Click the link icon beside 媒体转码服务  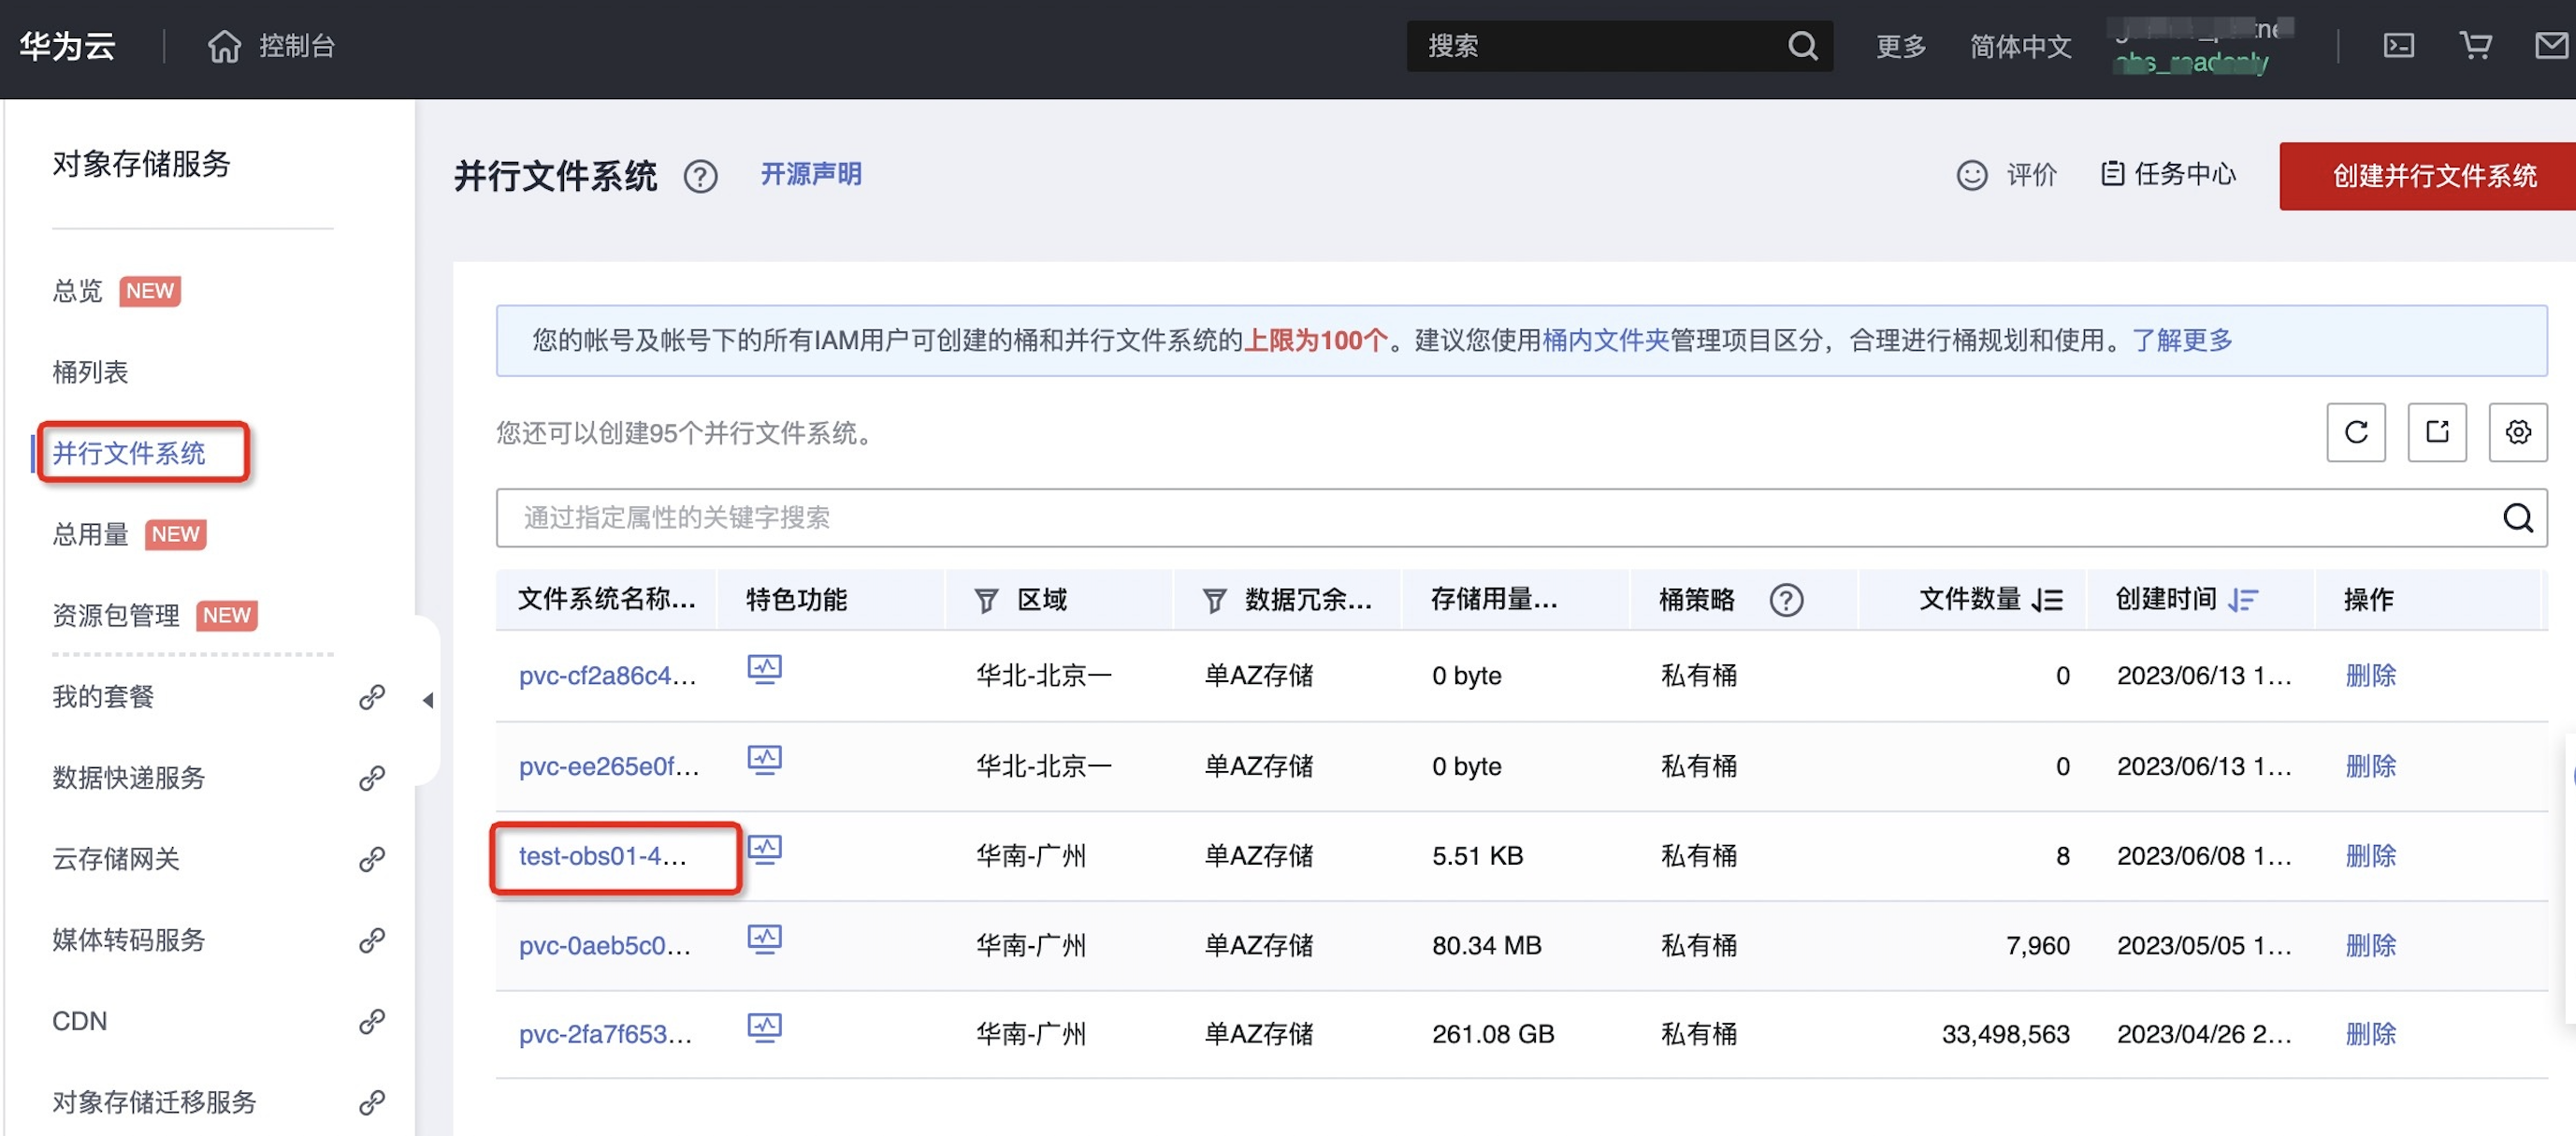tap(372, 940)
